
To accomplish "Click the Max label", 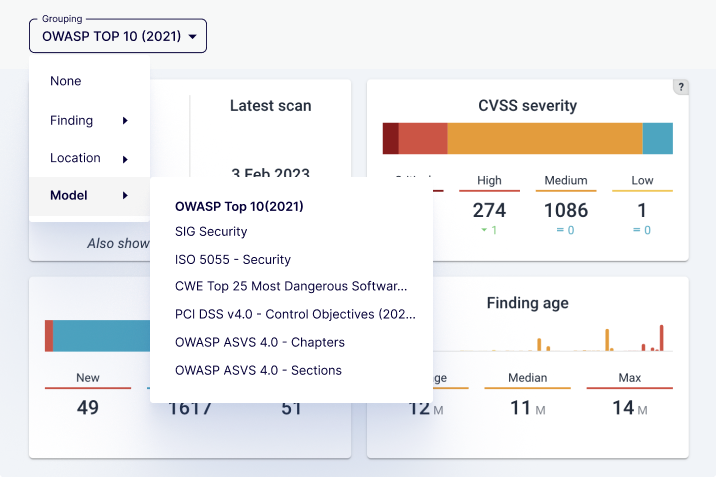I will click(x=630, y=377).
